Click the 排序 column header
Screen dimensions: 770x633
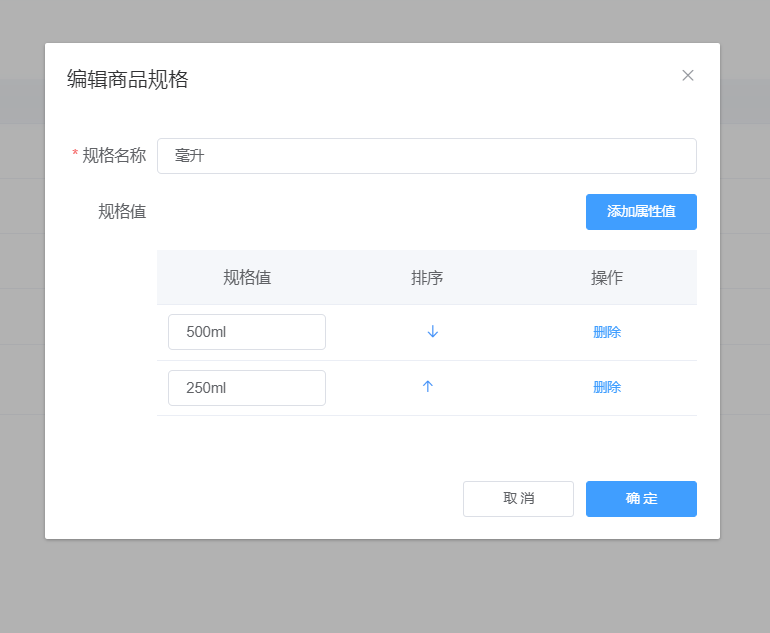[x=427, y=277]
